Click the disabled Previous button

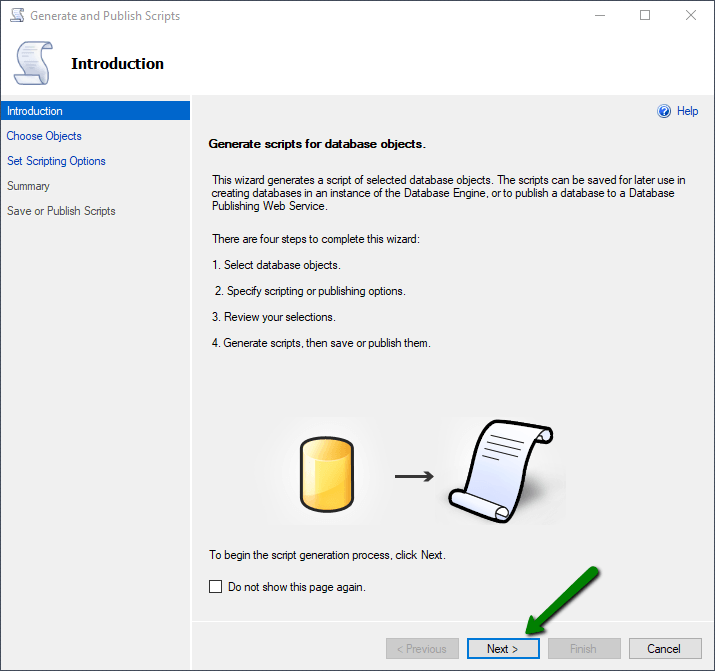pyautogui.click(x=422, y=649)
